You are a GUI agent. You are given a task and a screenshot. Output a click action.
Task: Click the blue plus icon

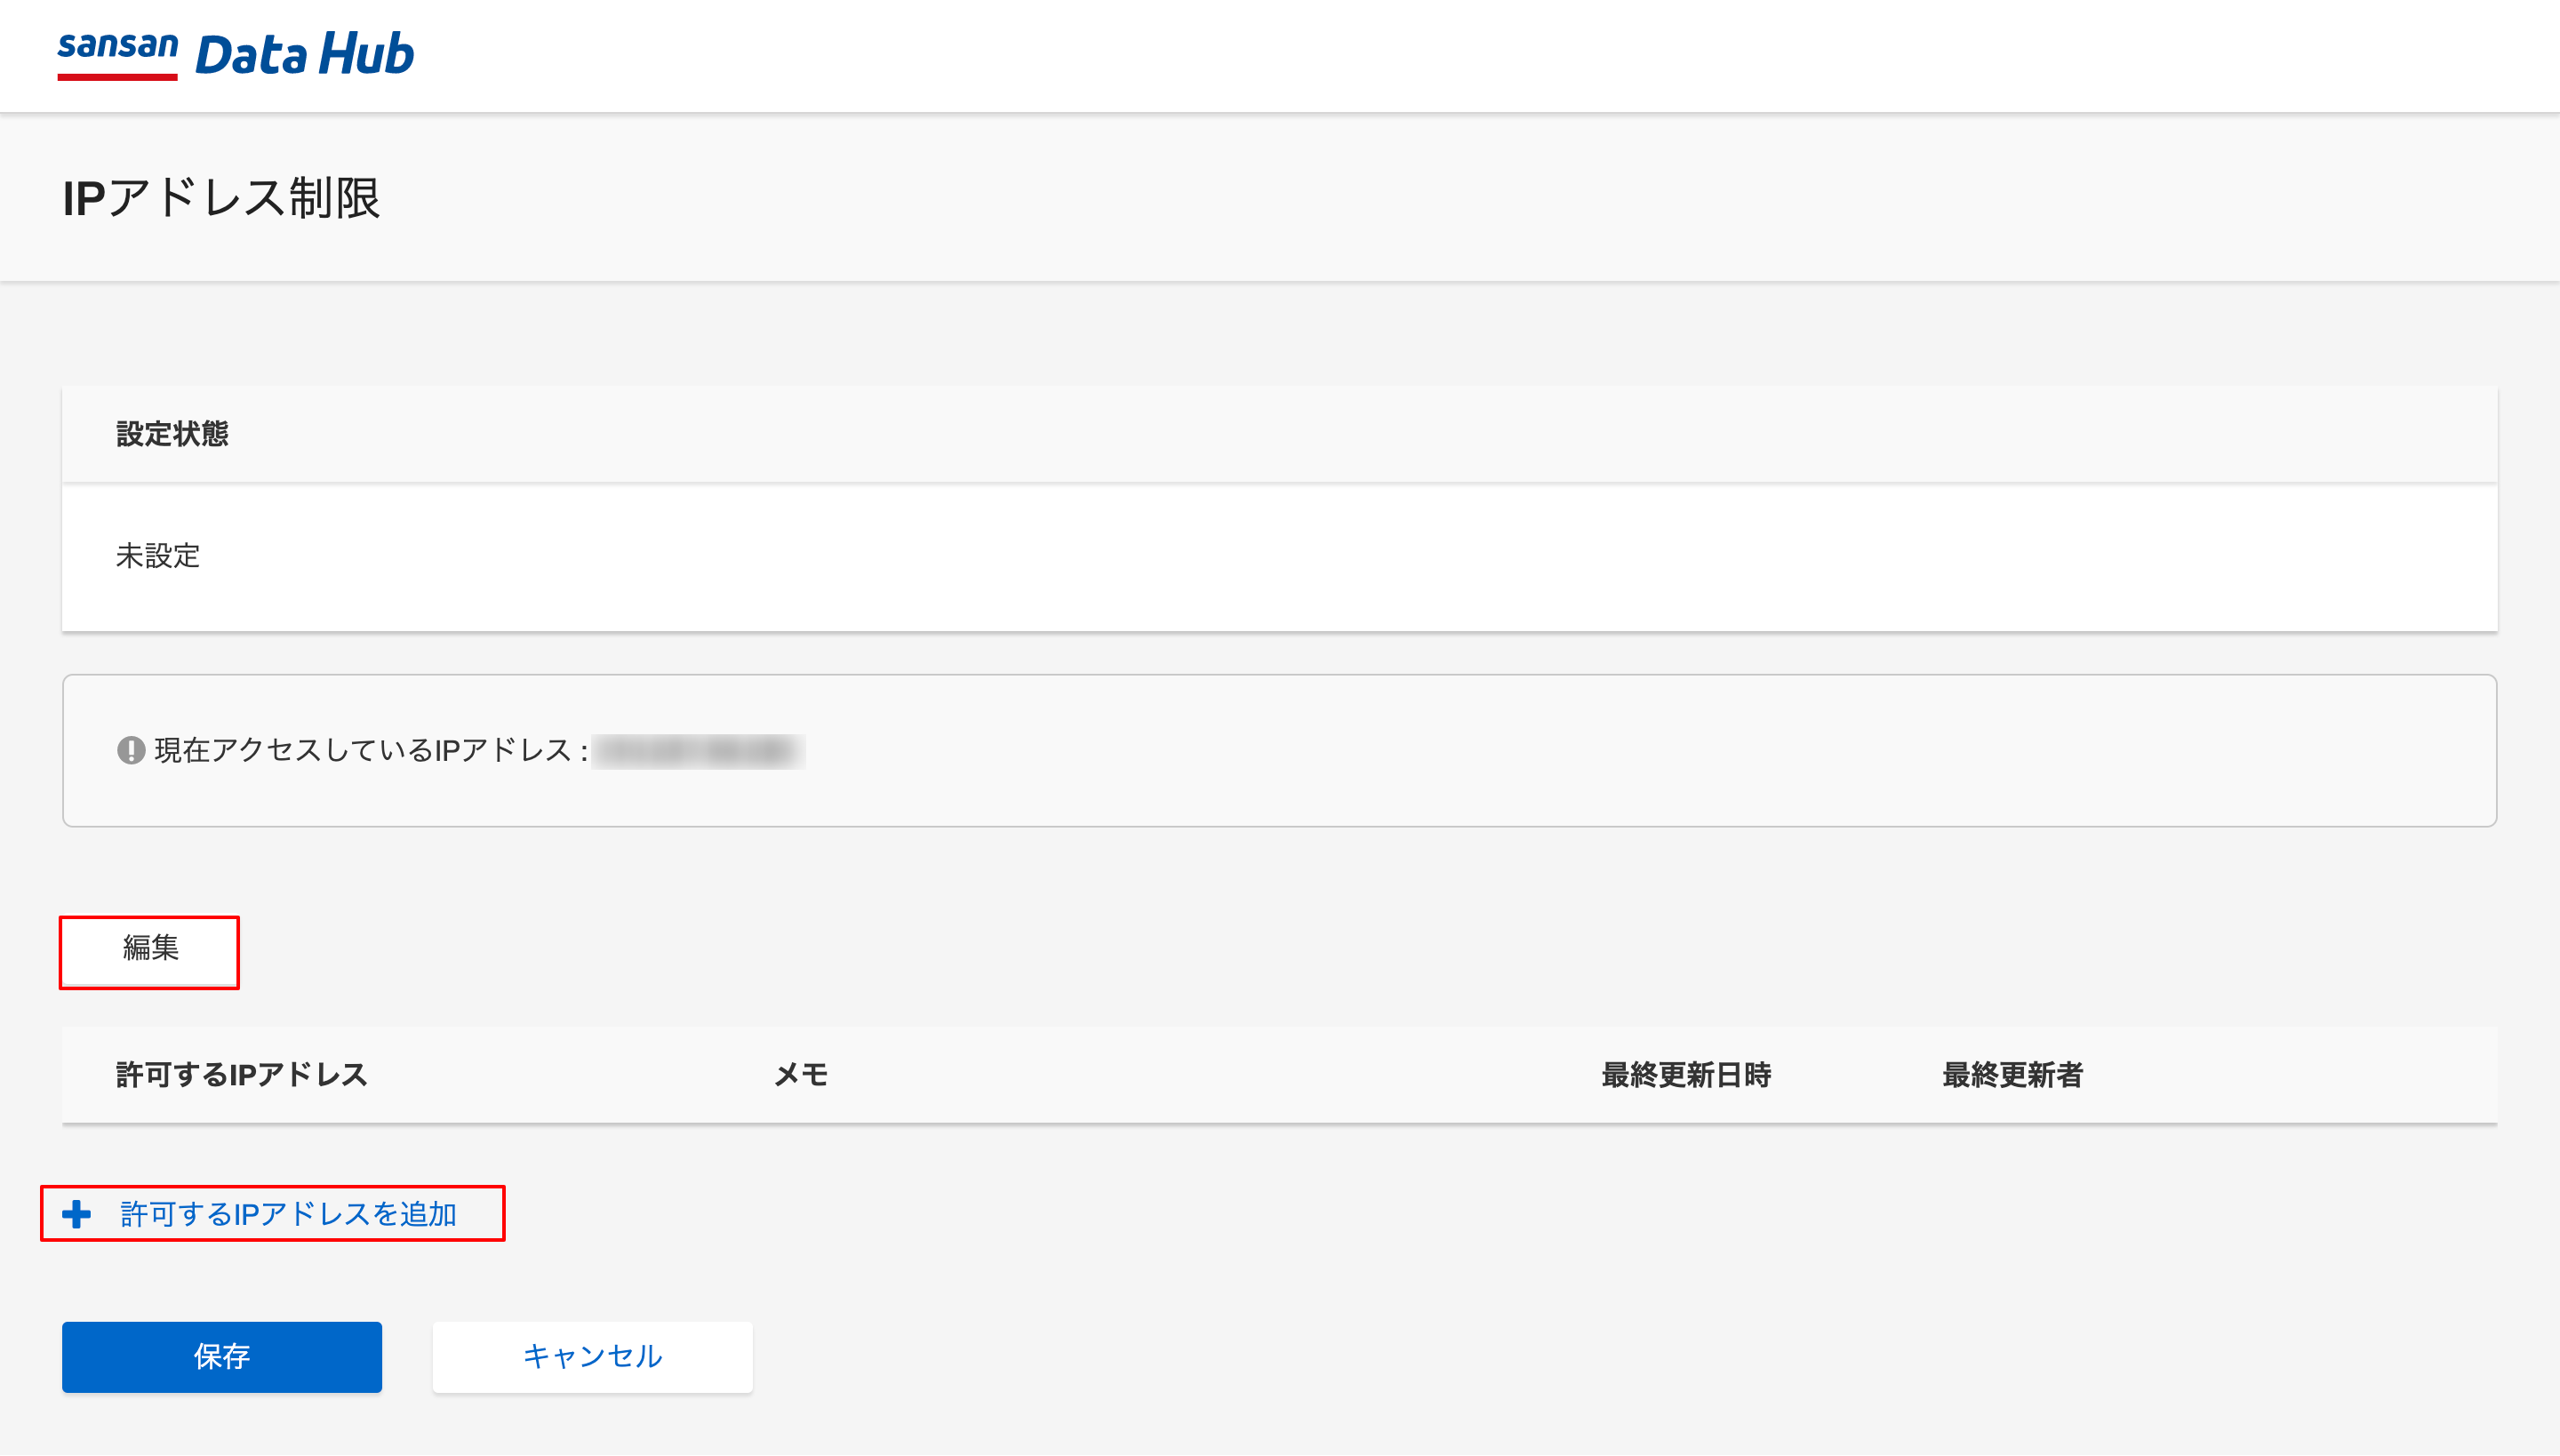click(76, 1214)
